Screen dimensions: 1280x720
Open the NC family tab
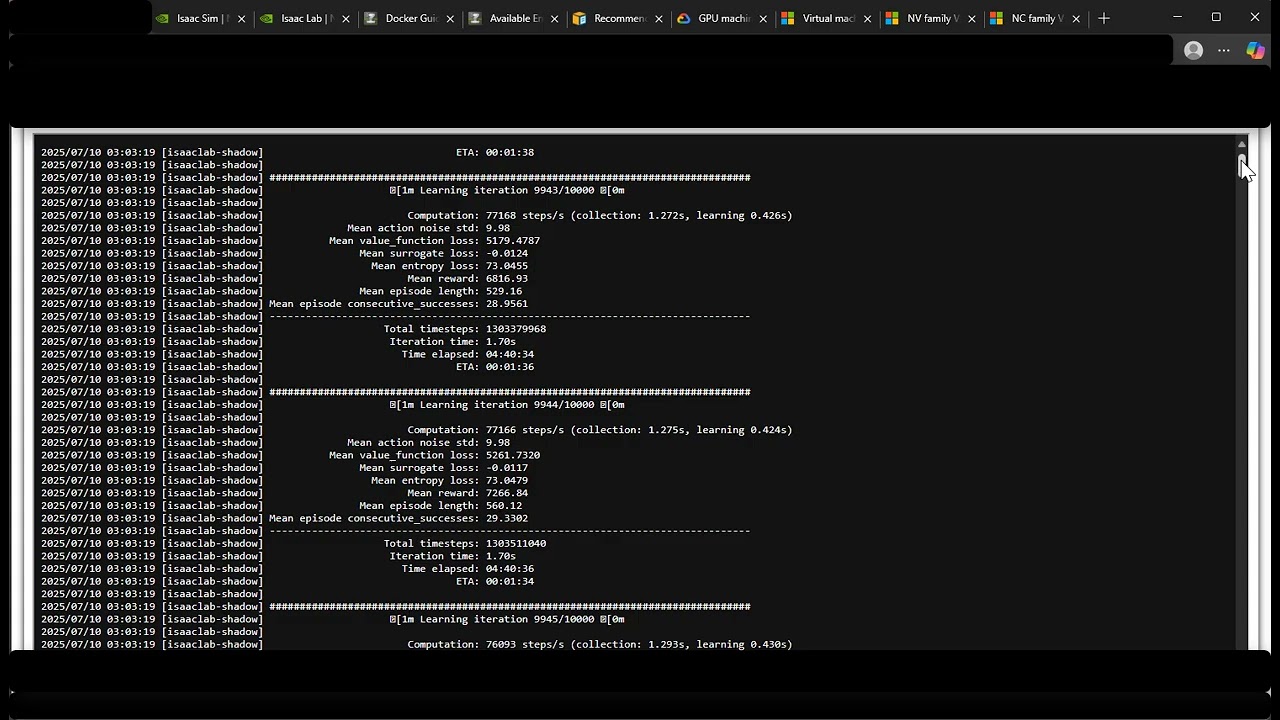[x=1024, y=18]
